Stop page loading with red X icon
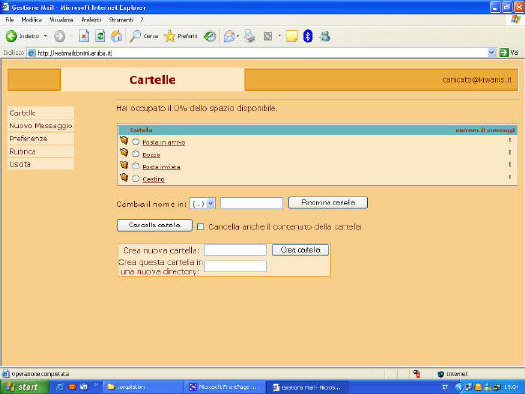This screenshot has width=525, height=394. [84, 36]
